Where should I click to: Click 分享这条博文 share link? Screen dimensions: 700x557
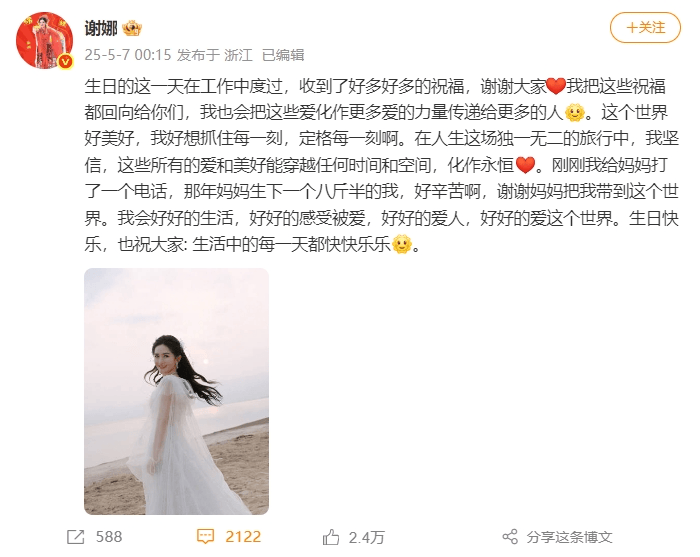pyautogui.click(x=569, y=537)
